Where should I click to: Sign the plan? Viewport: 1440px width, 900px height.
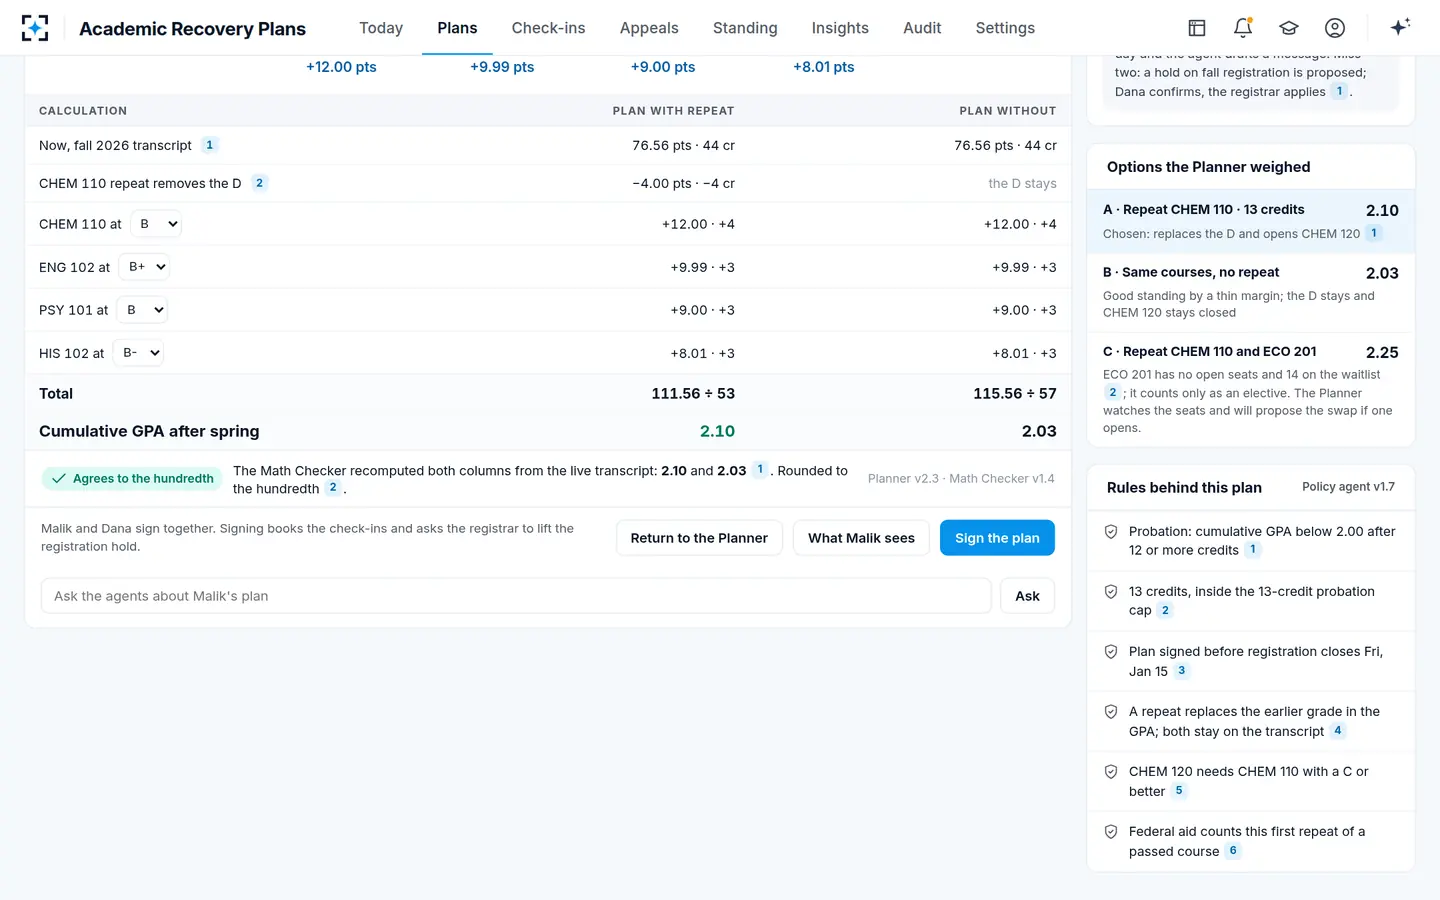coord(997,538)
